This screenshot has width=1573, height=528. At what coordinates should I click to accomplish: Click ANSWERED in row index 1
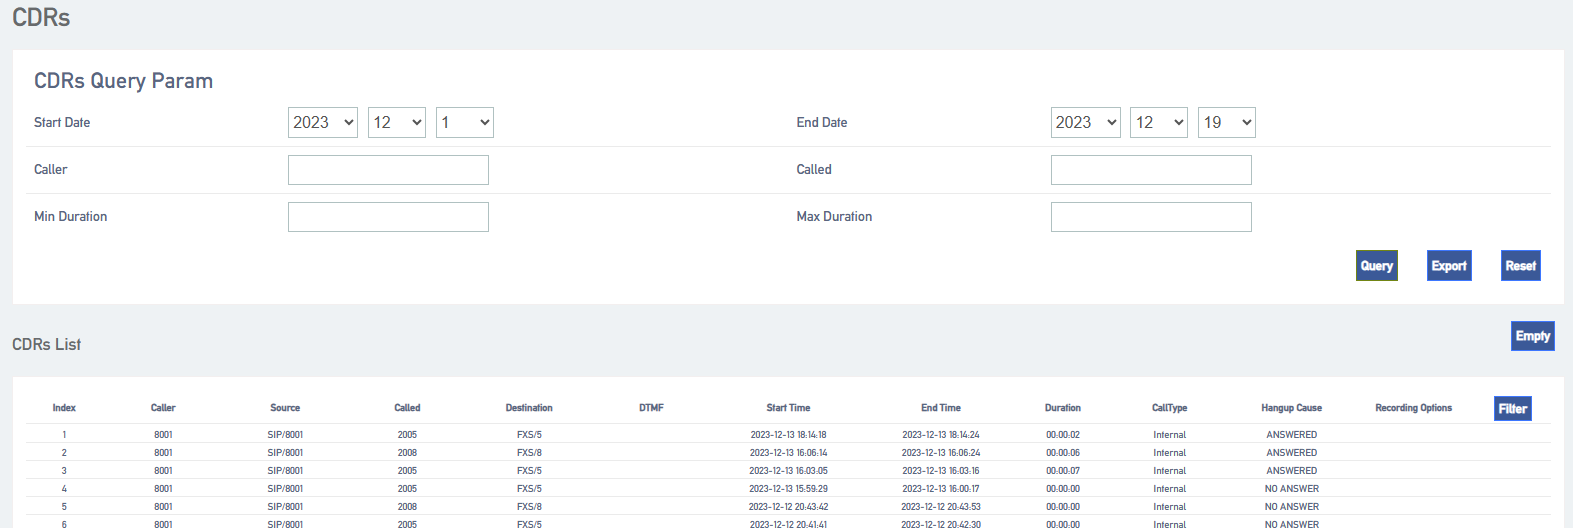pos(1292,435)
